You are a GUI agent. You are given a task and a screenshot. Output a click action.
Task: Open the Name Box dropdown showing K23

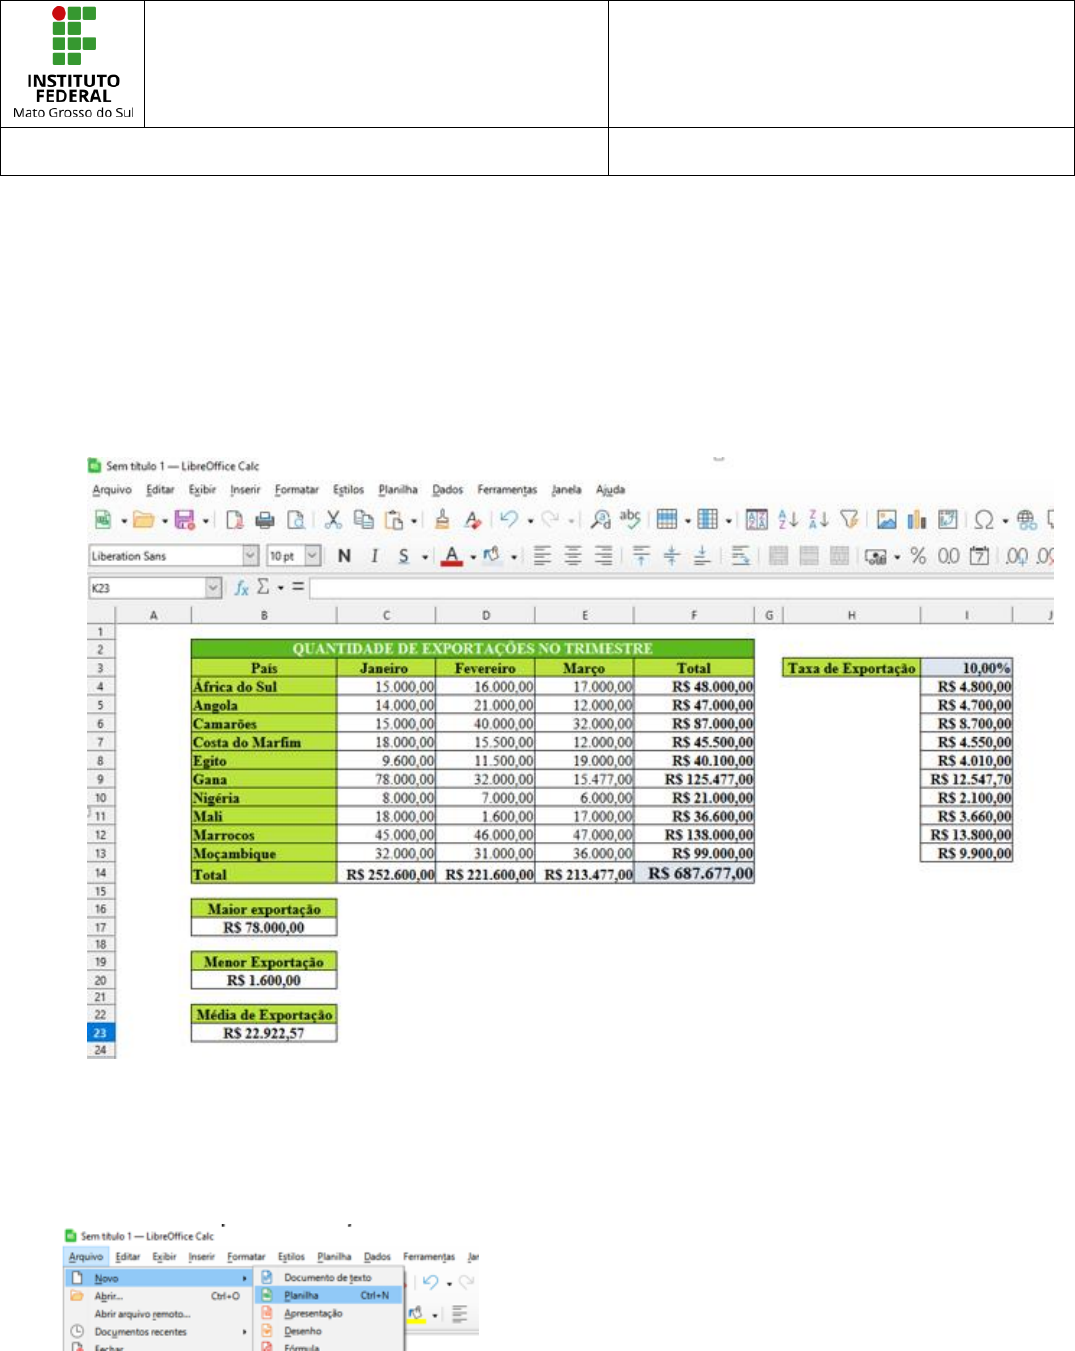213,588
